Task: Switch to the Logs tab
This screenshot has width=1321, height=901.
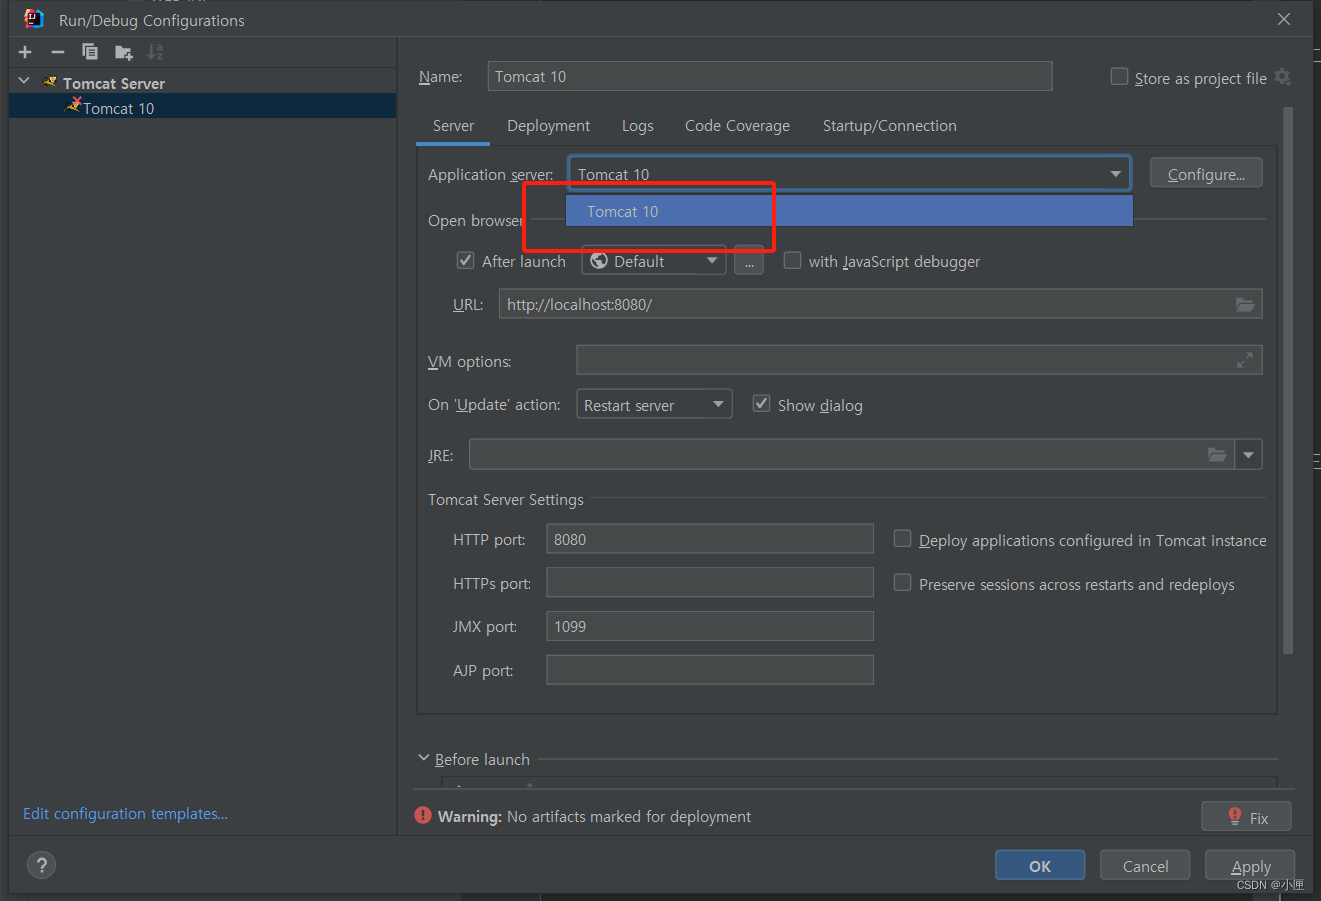Action: 637,126
